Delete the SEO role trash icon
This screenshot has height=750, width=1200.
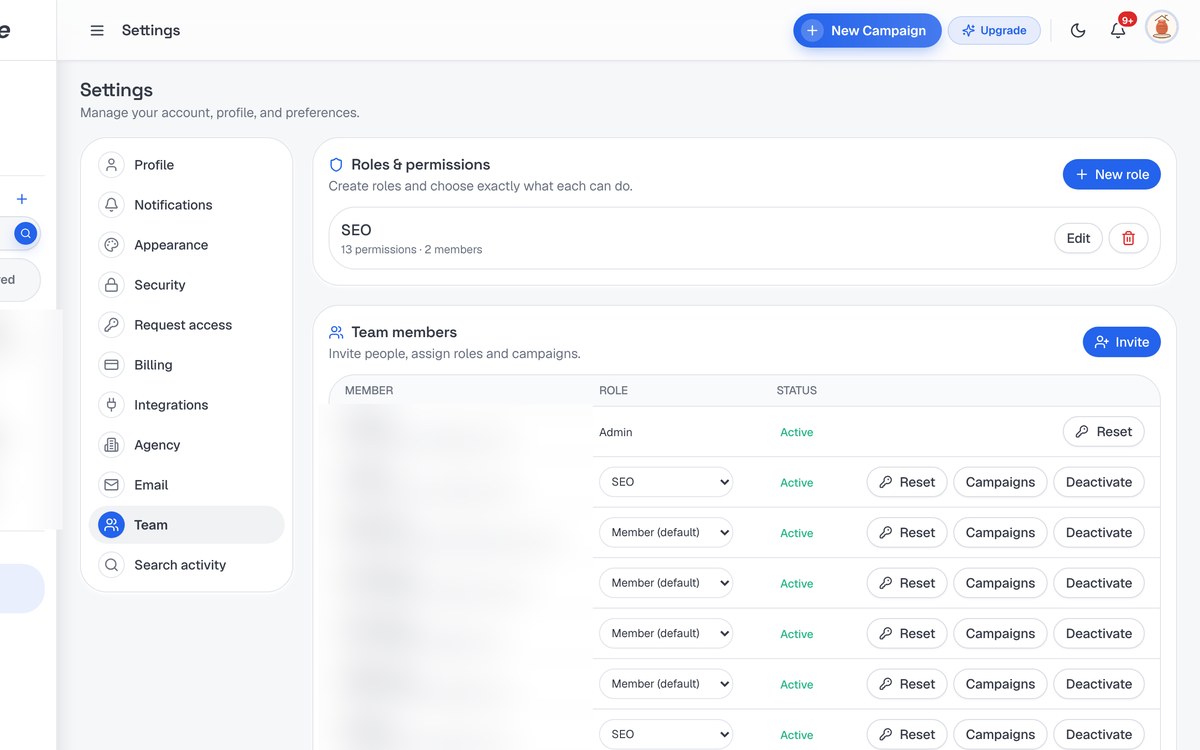pyautogui.click(x=1128, y=238)
